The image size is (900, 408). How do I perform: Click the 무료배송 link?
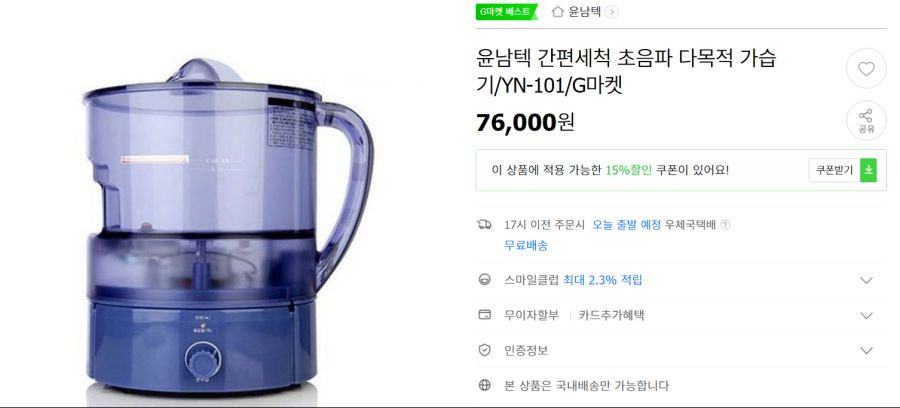(526, 245)
